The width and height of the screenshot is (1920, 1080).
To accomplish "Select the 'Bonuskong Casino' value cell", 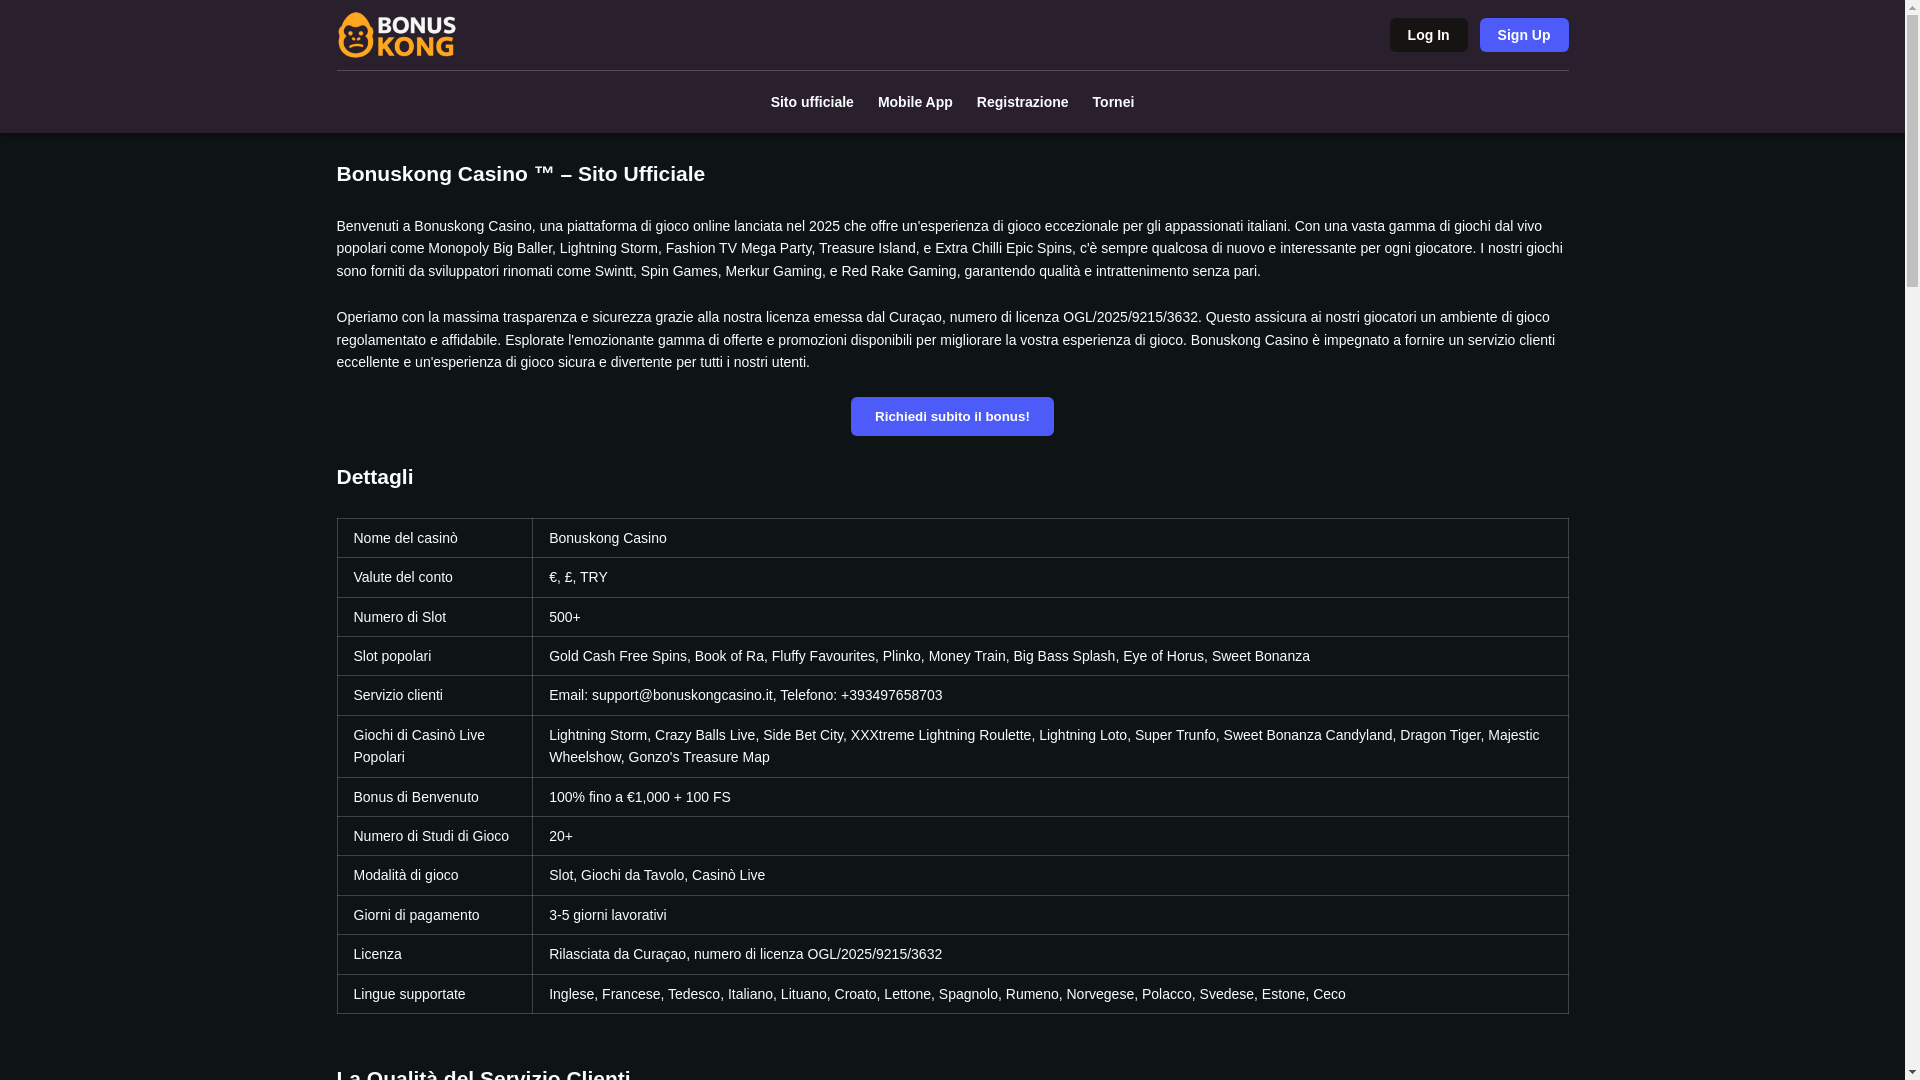I will tap(1050, 538).
